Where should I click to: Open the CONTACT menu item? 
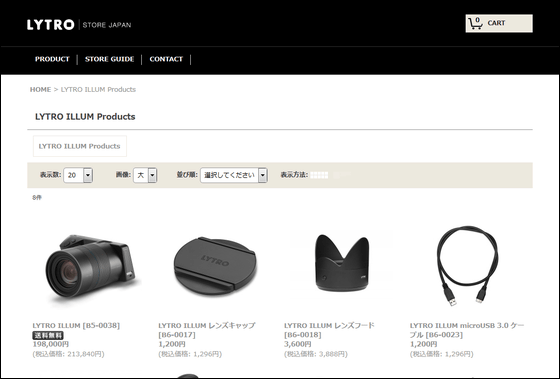(x=166, y=59)
